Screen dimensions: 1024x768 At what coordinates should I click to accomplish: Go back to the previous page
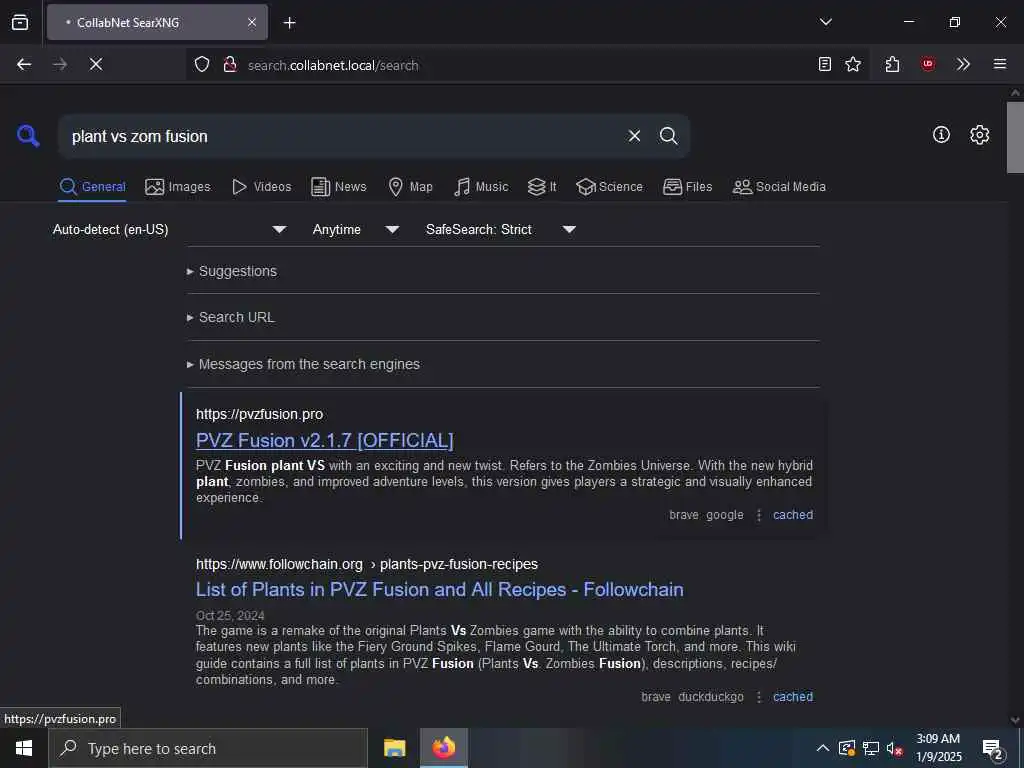24,64
